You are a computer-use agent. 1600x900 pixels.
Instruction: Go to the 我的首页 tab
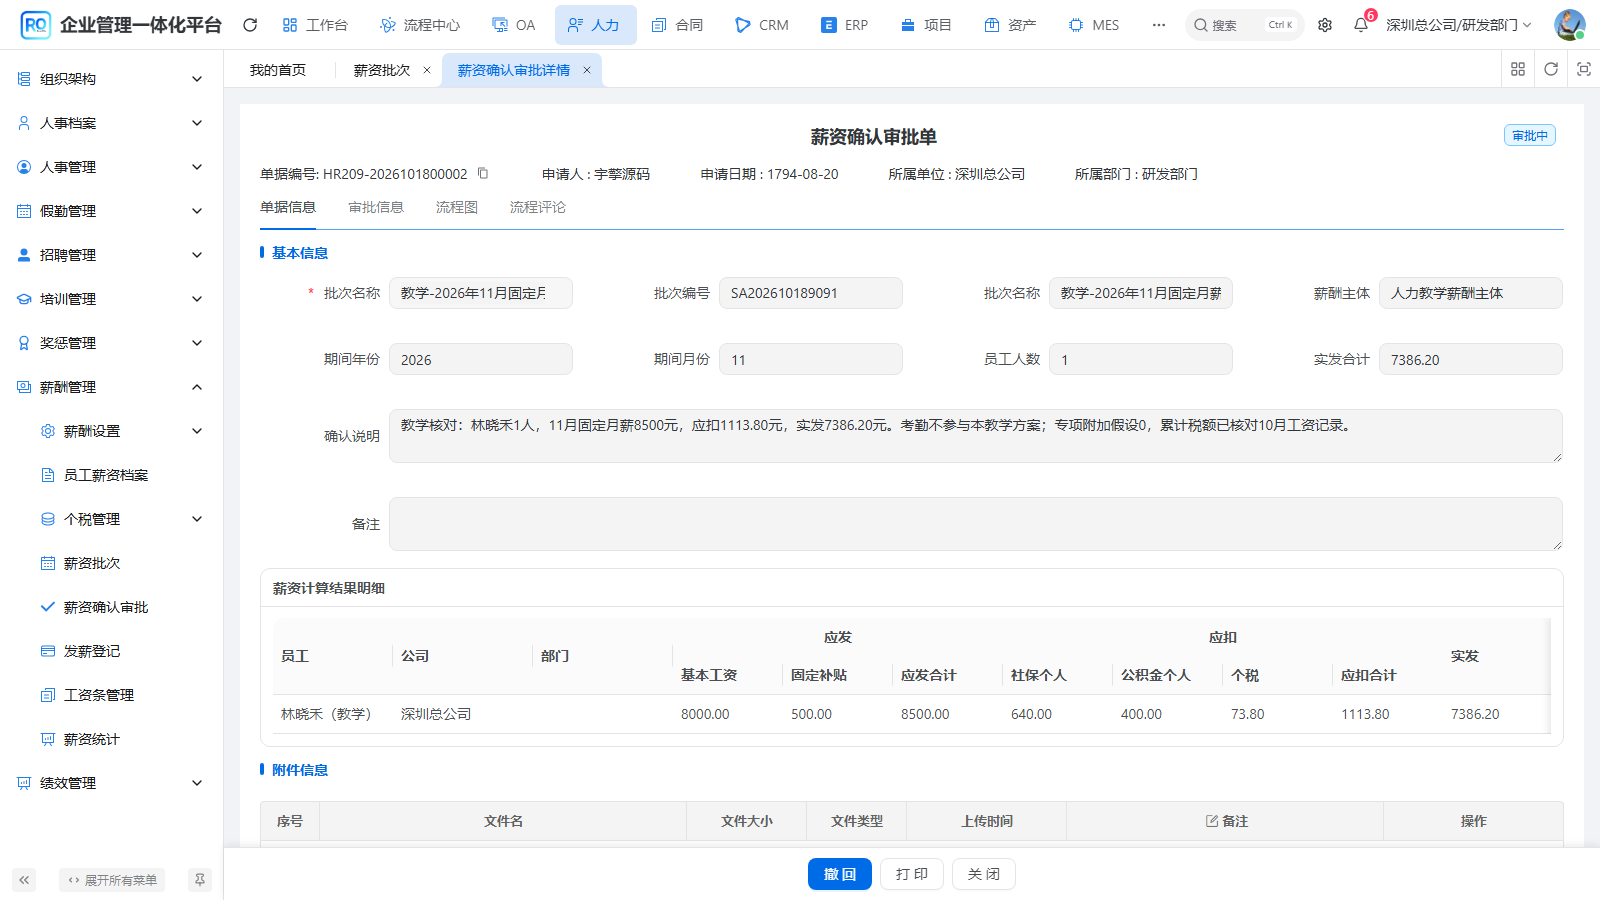[278, 70]
